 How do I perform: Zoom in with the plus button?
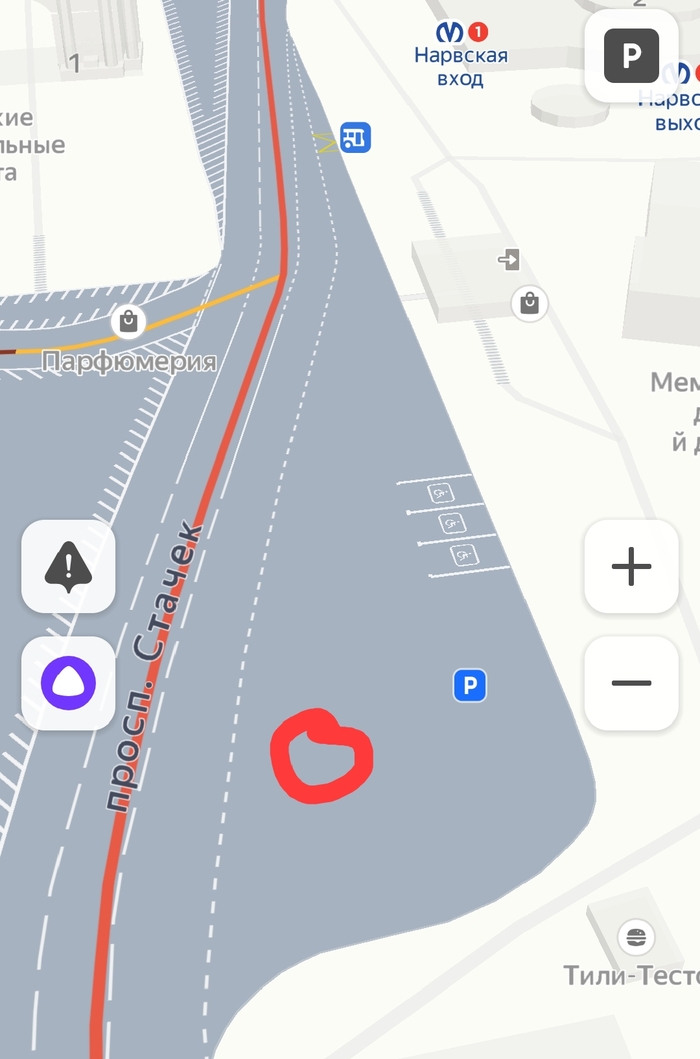[x=631, y=566]
